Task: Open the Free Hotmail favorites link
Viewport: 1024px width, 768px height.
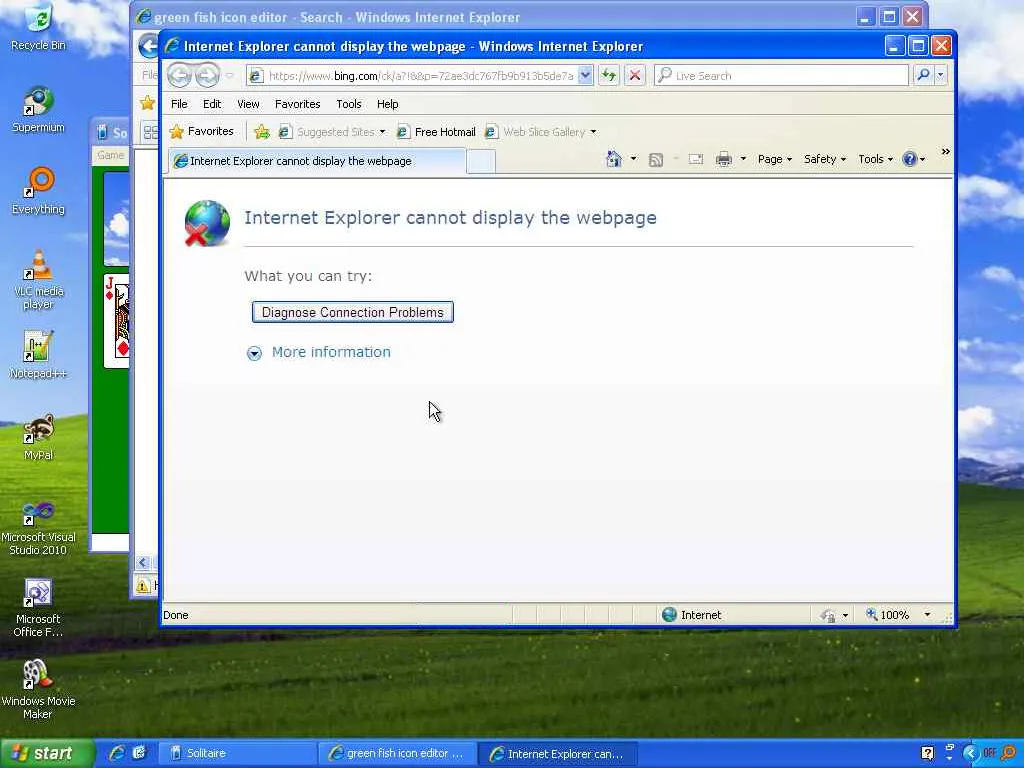Action: [436, 132]
